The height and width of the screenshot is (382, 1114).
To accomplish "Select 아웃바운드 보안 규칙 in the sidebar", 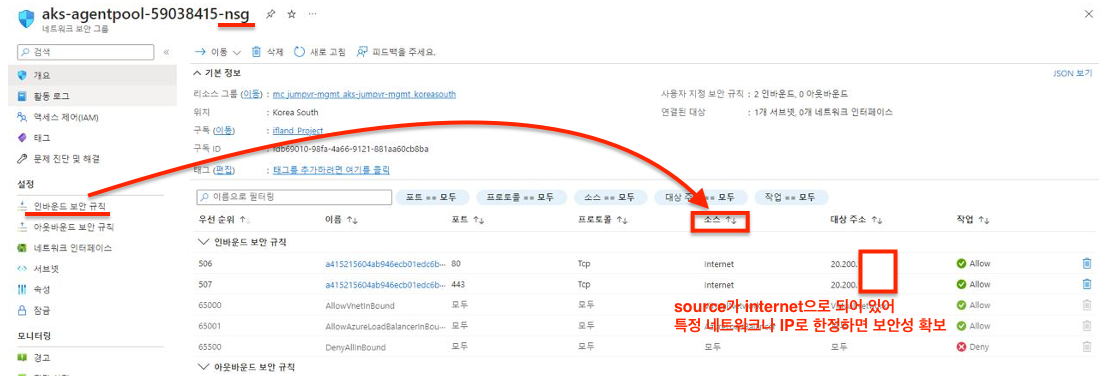I will point(73,227).
